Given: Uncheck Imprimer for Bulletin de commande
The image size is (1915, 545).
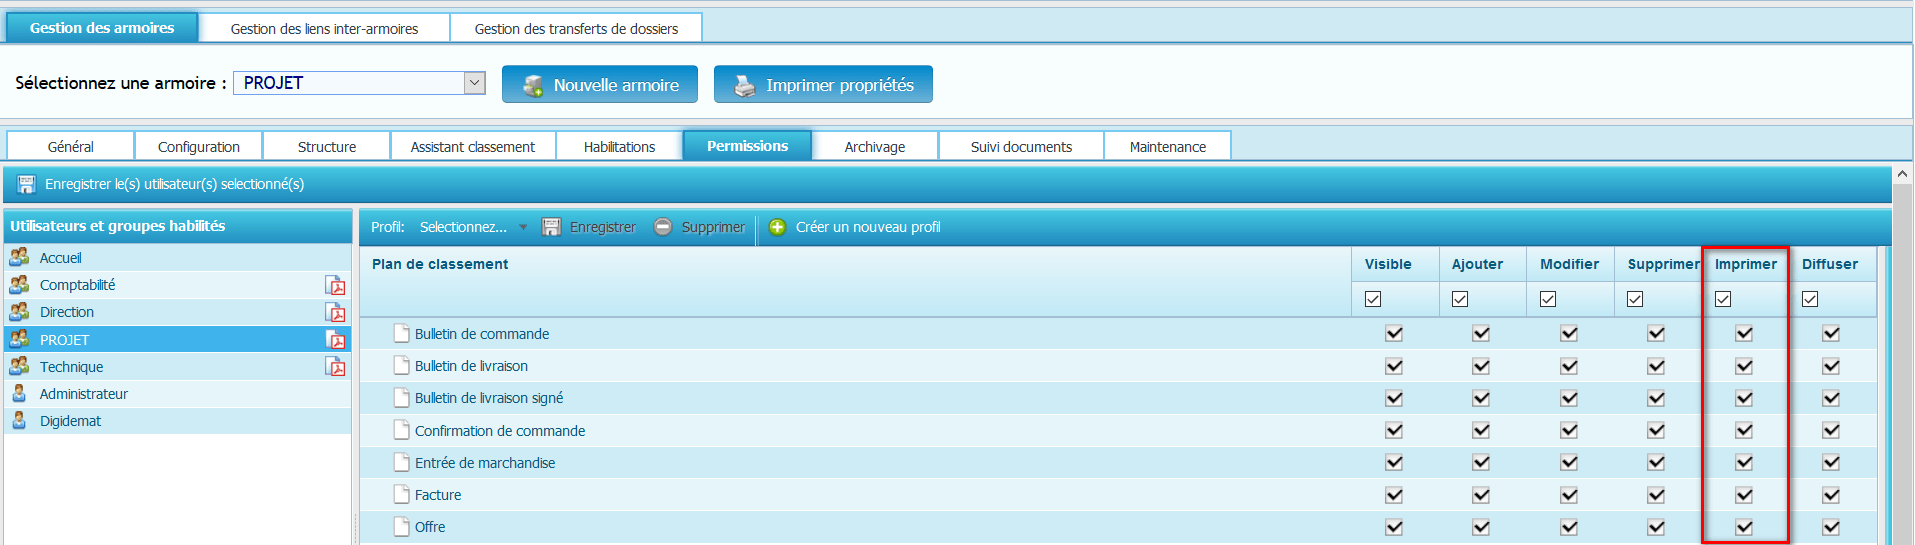Looking at the screenshot, I should [1744, 334].
